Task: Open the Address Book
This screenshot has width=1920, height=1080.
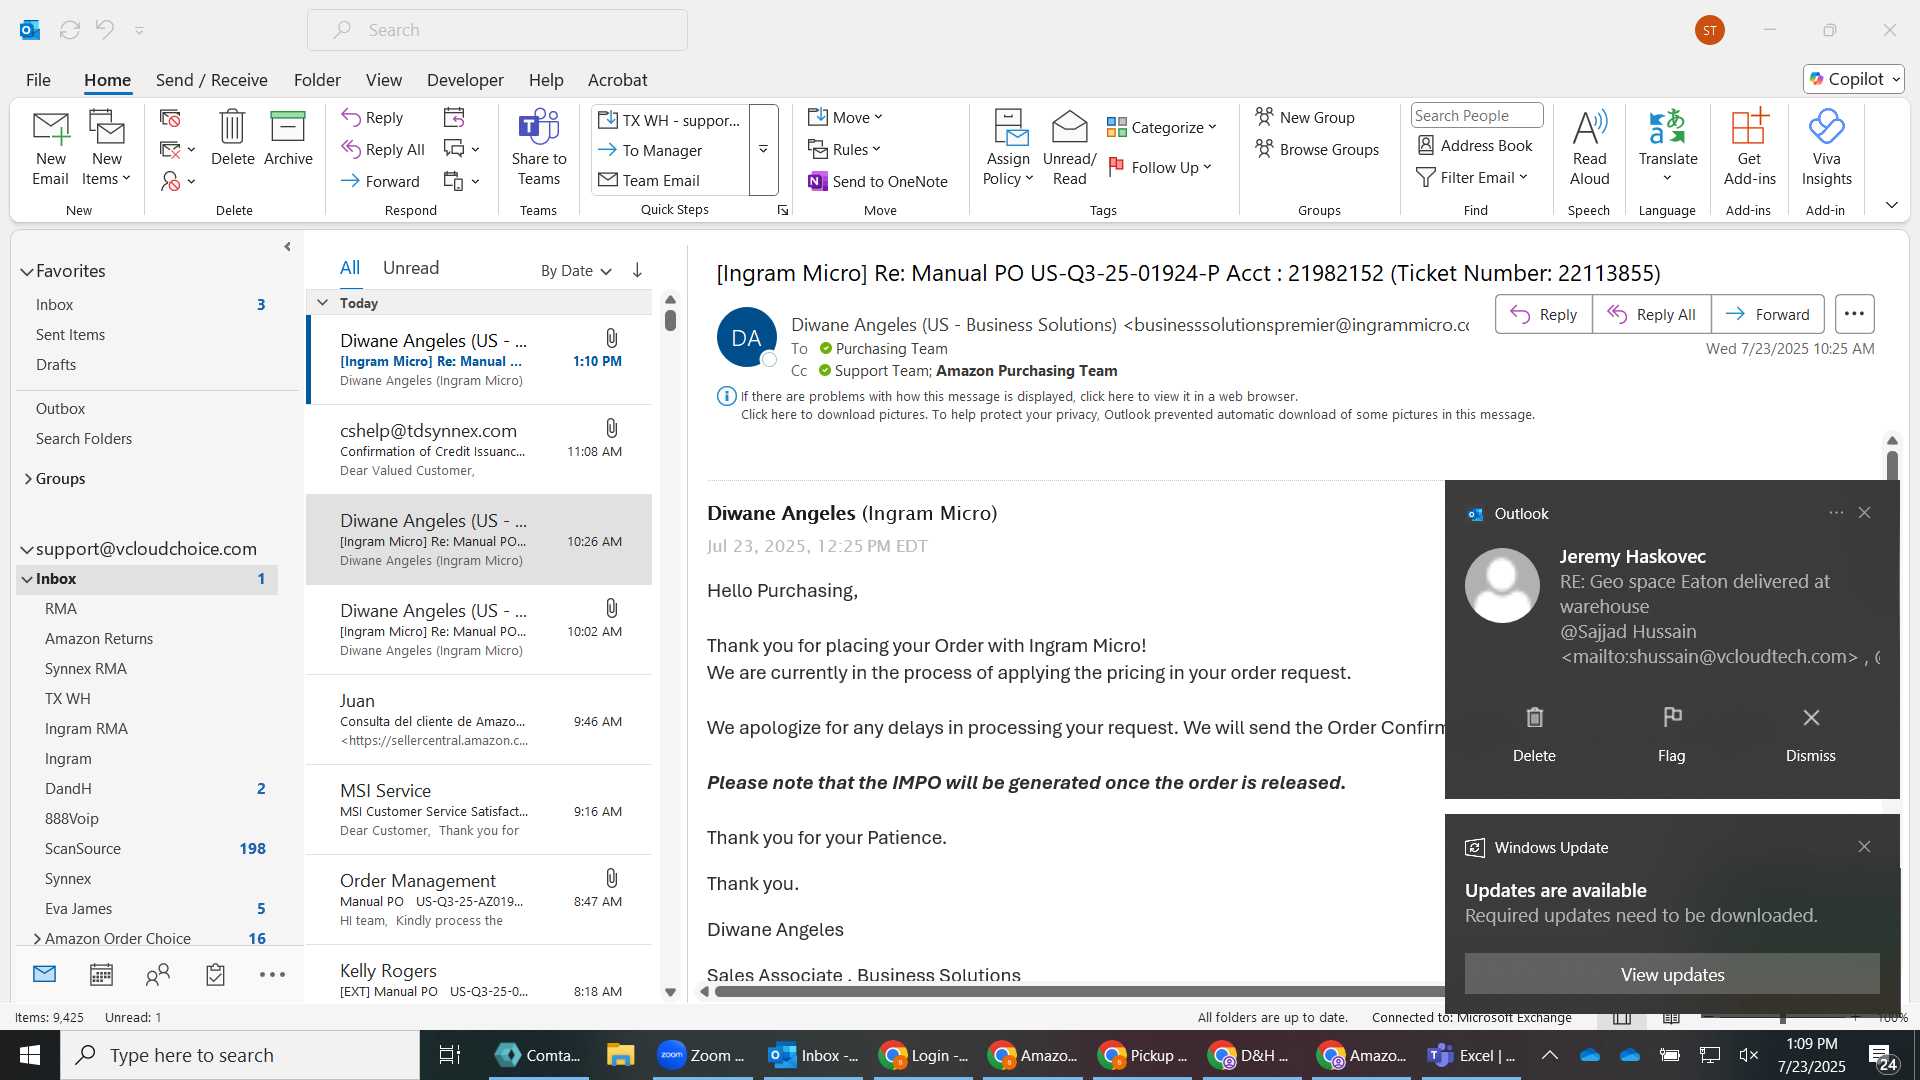Action: coord(1474,145)
